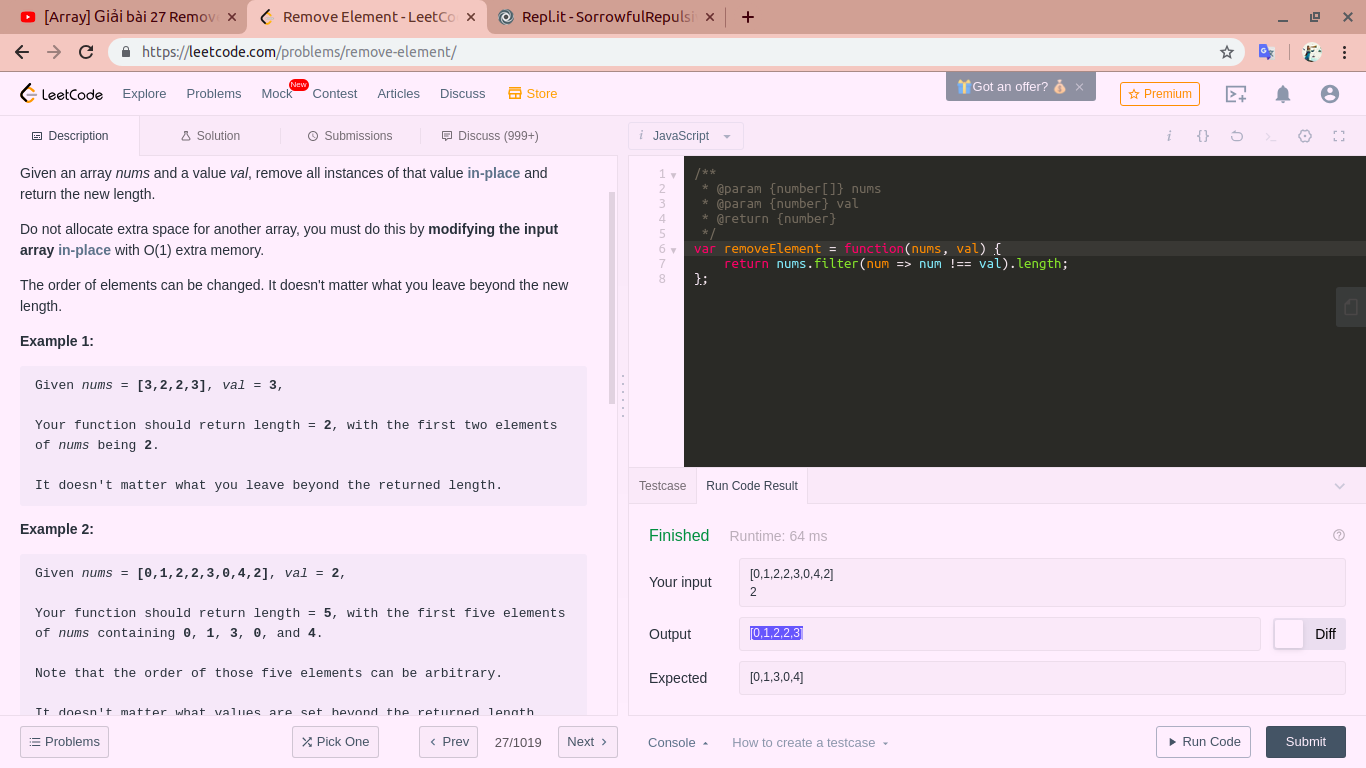The height and width of the screenshot is (768, 1366).
Task: Reset code to default with the revert icon
Action: (1237, 136)
